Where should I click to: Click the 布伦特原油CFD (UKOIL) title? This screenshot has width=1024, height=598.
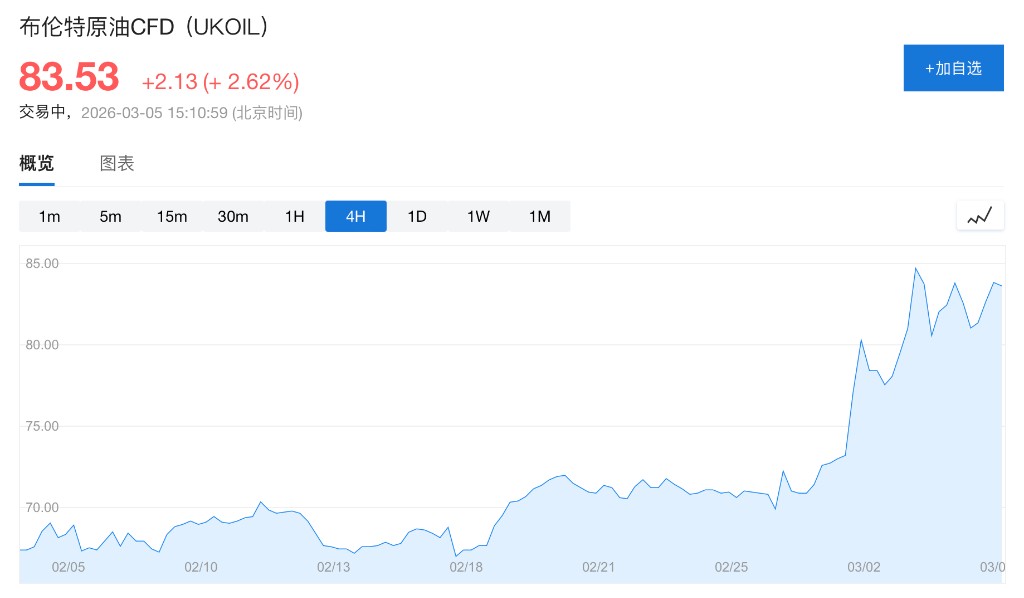(144, 28)
